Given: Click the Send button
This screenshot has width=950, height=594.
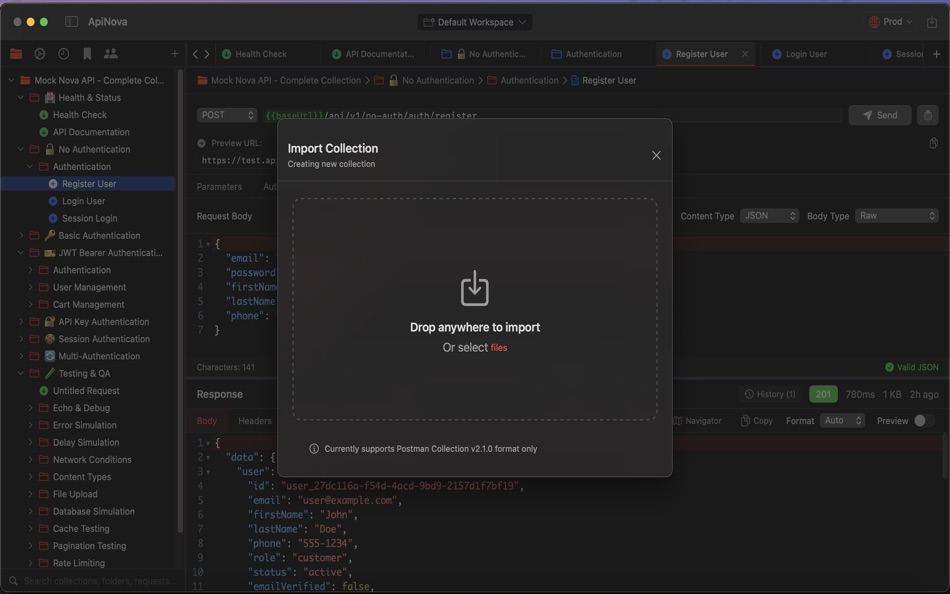Looking at the screenshot, I should (880, 115).
